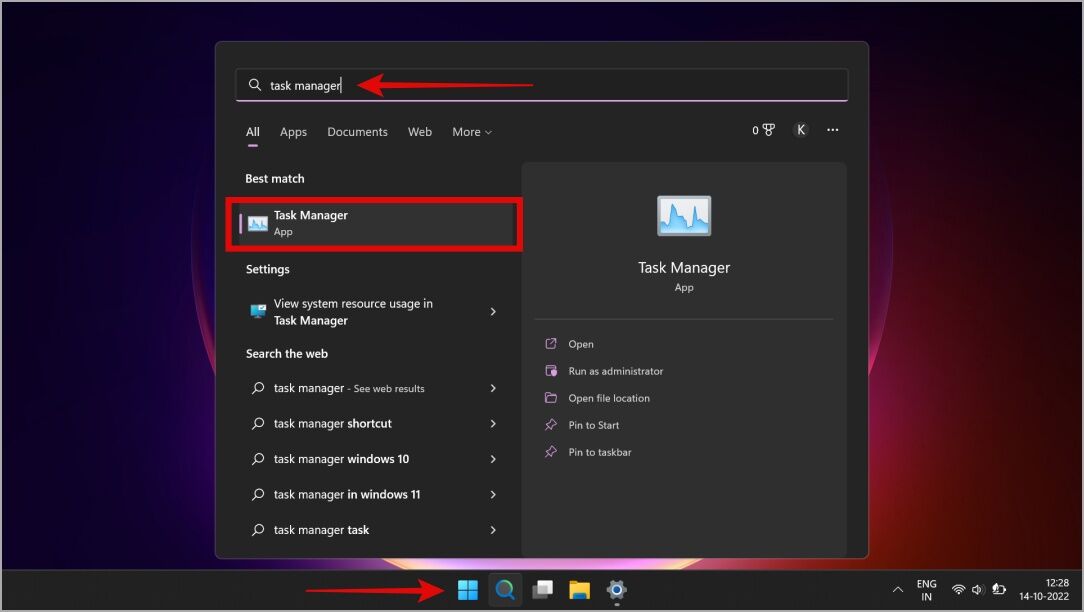
Task: Click the Open file location folder icon
Action: tap(551, 398)
